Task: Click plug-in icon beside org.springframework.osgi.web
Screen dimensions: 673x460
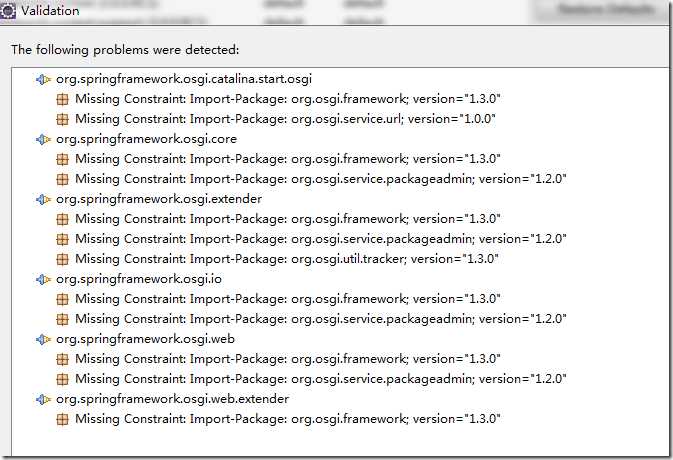Action: point(43,339)
